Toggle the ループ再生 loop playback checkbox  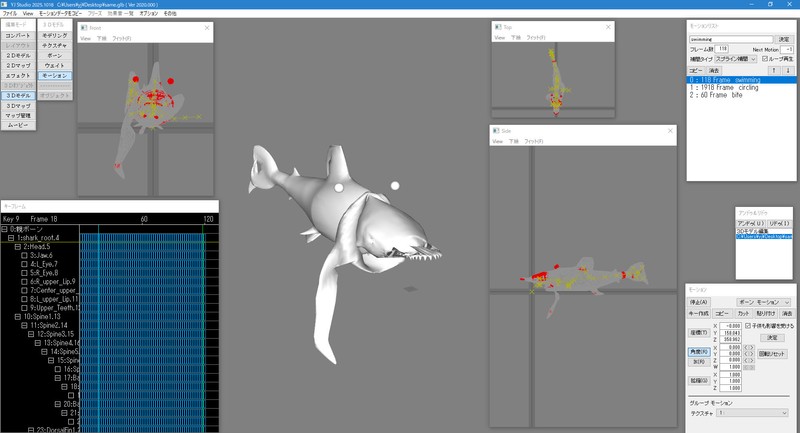(766, 59)
